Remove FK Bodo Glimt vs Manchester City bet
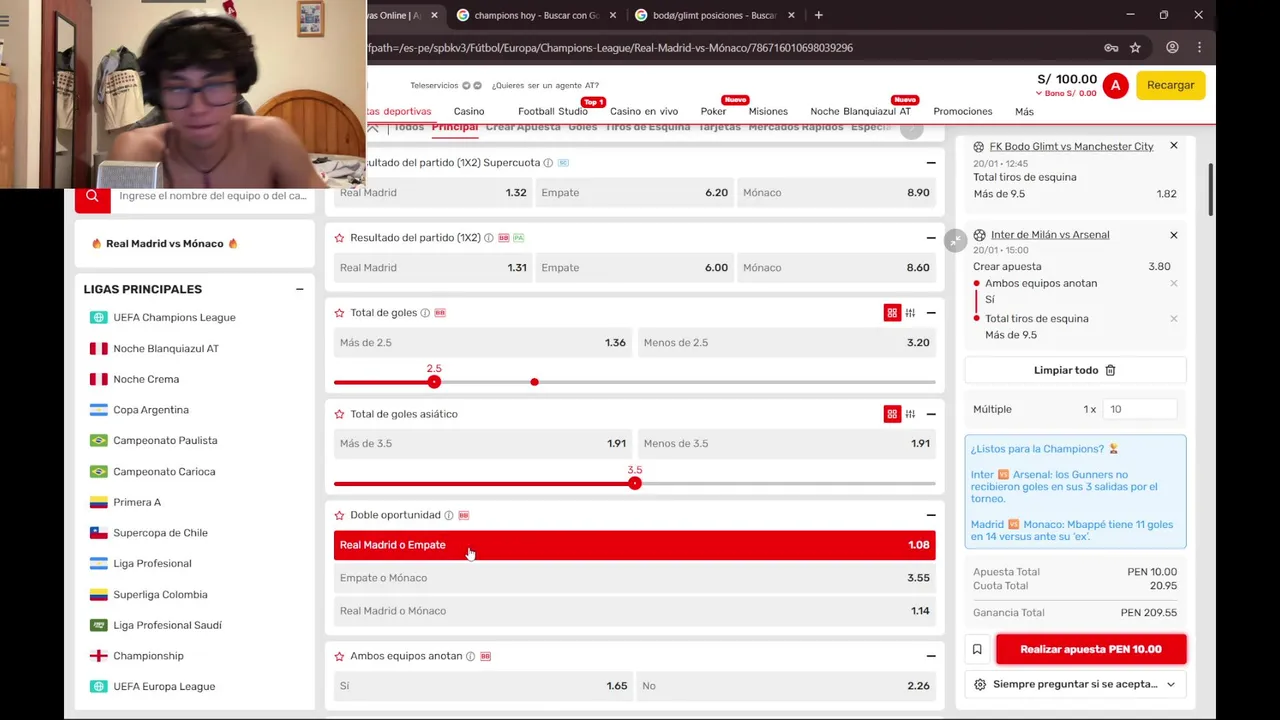This screenshot has height=720, width=1280. [x=1174, y=146]
